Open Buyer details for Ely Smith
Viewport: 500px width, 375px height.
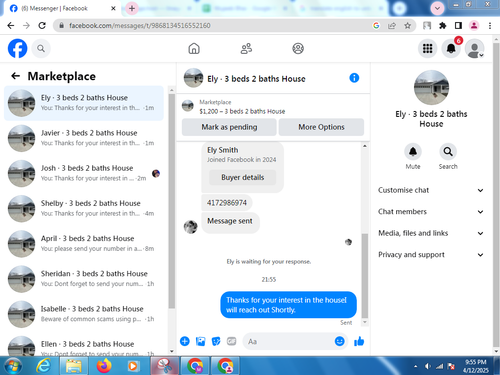(243, 177)
